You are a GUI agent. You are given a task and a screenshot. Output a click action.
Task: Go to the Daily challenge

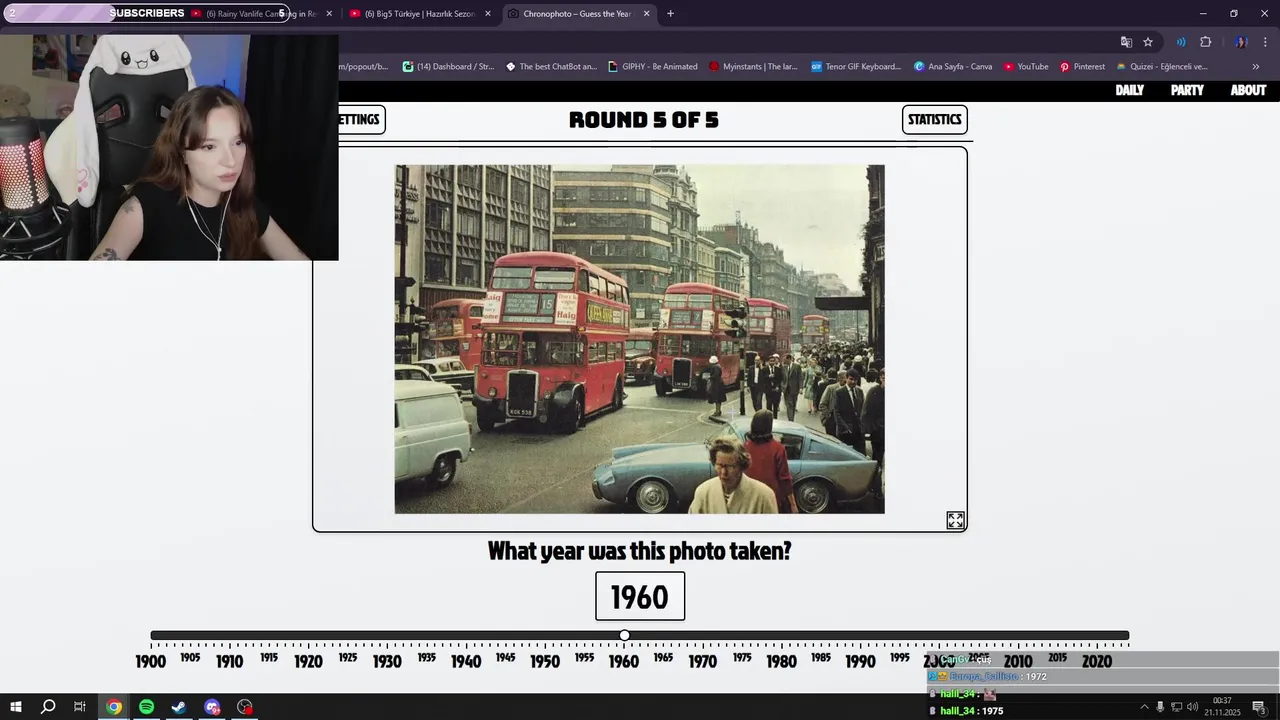1129,90
